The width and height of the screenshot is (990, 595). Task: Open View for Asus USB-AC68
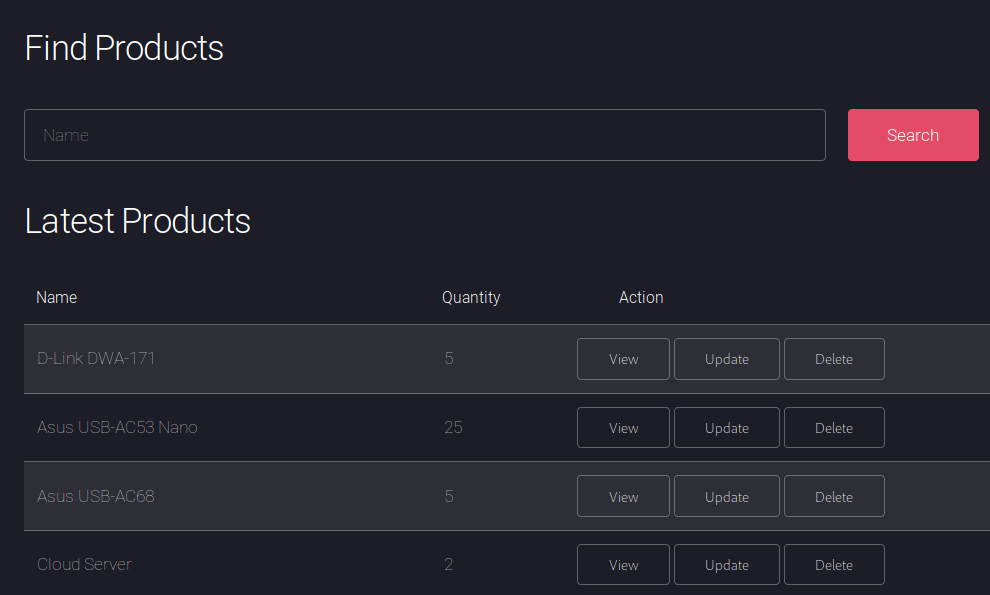click(623, 497)
